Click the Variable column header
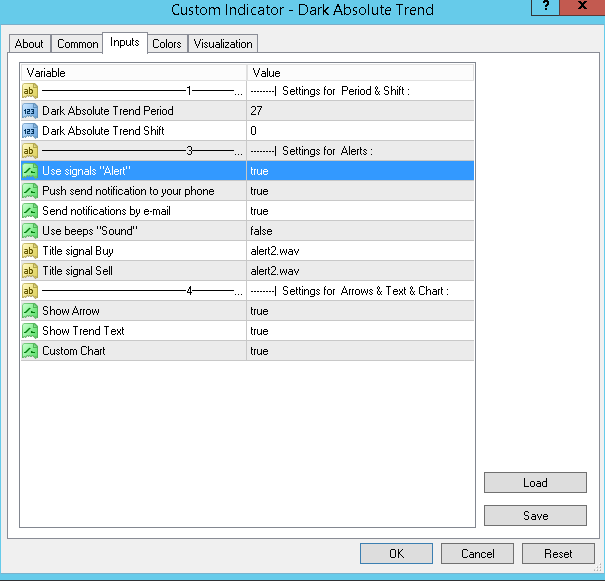Screen dimensions: 605x582 [x=134, y=73]
